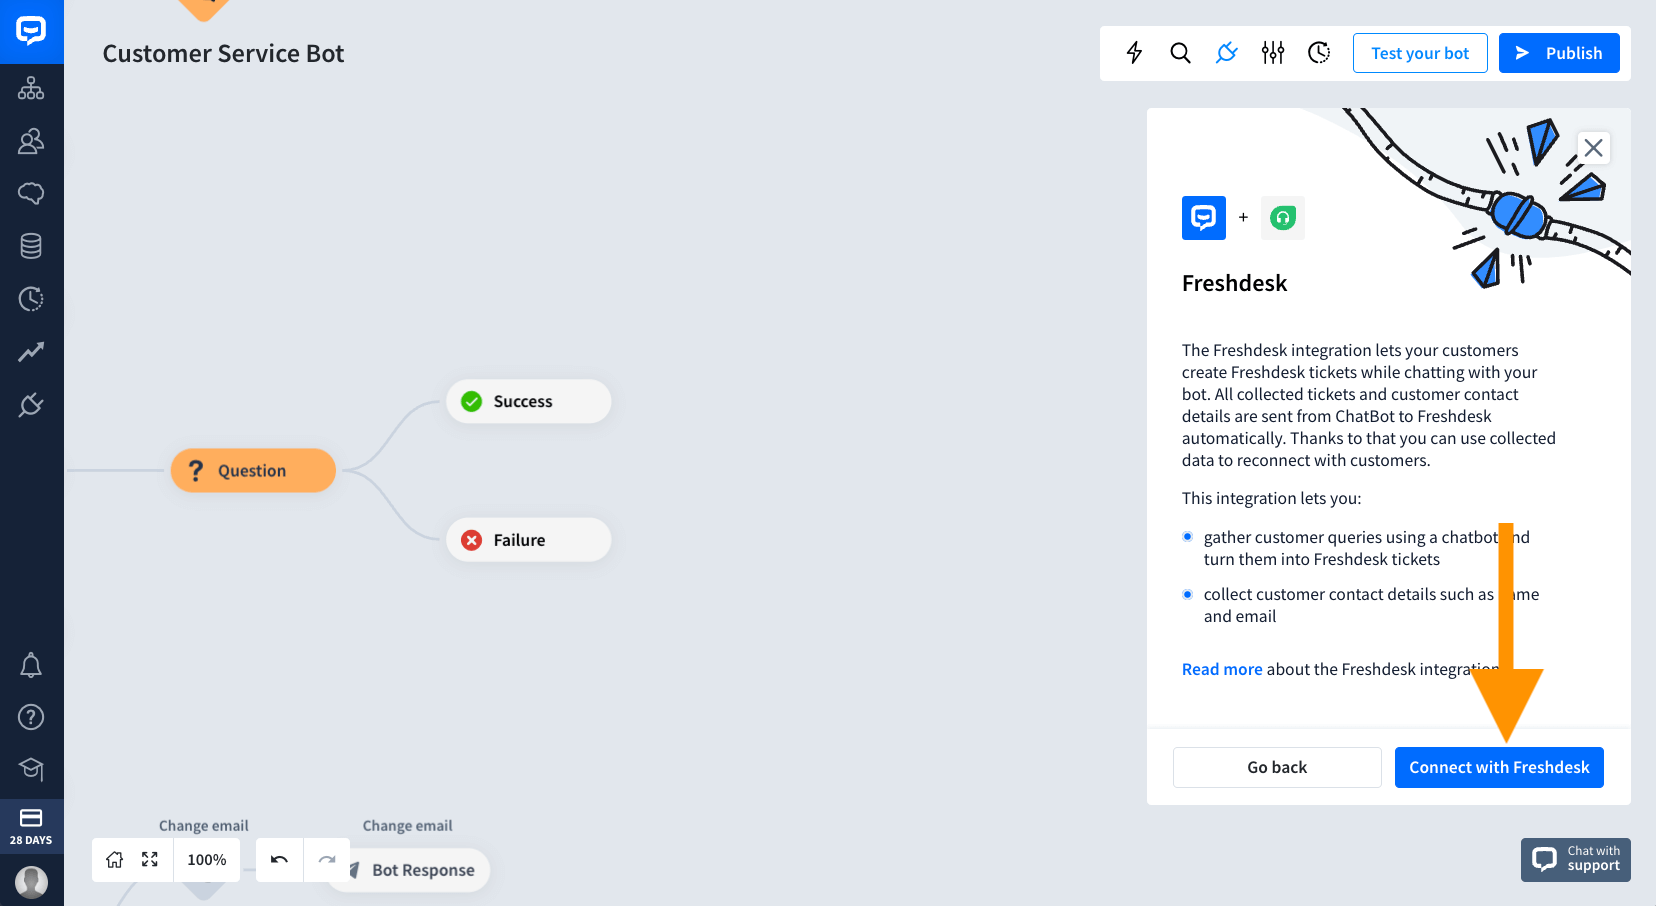Click the Customer Service Bot title

point(223,53)
